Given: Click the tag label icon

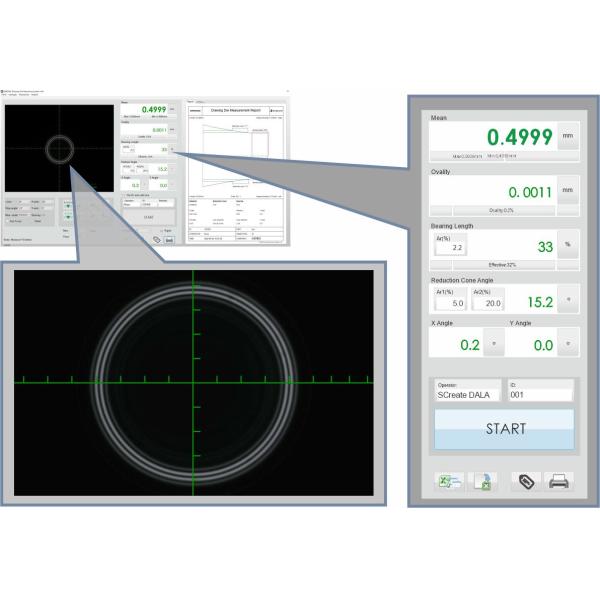Looking at the screenshot, I should pos(525,482).
